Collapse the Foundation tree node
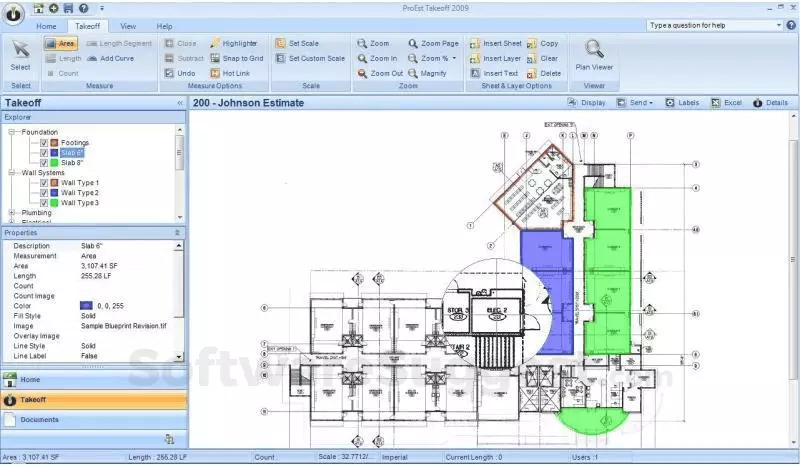This screenshot has width=800, height=466. point(11,132)
